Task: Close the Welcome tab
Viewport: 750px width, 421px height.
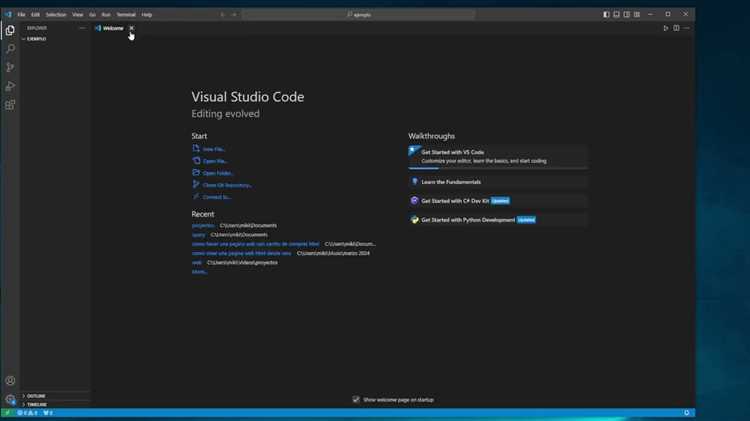Action: tap(132, 28)
